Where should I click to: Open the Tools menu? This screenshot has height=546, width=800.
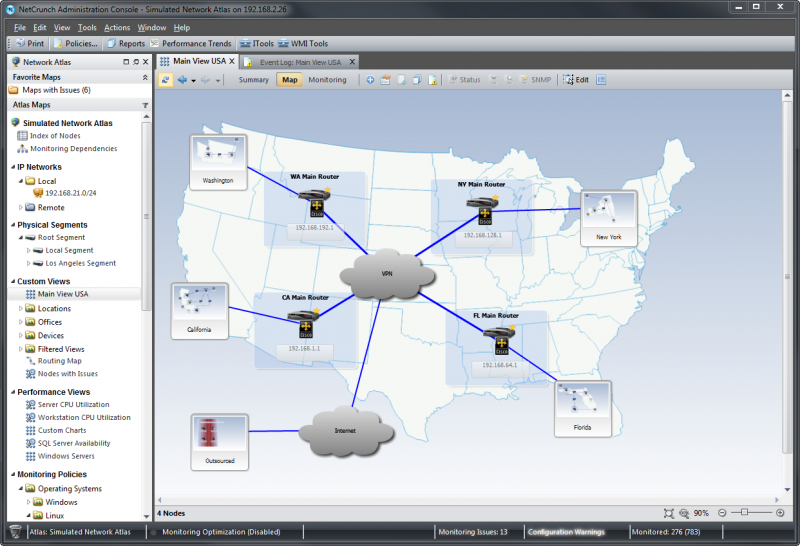point(87,28)
